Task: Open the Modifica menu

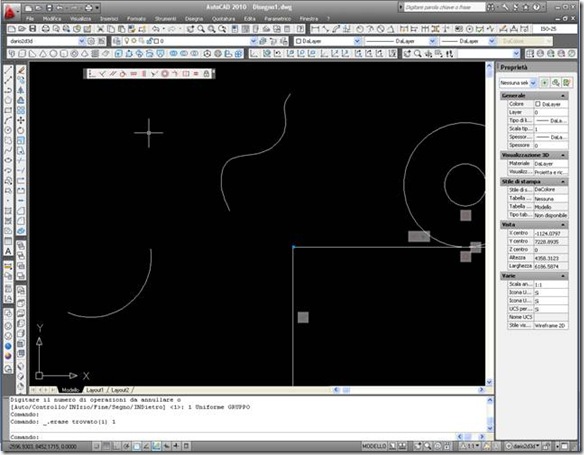Action: 52,19
